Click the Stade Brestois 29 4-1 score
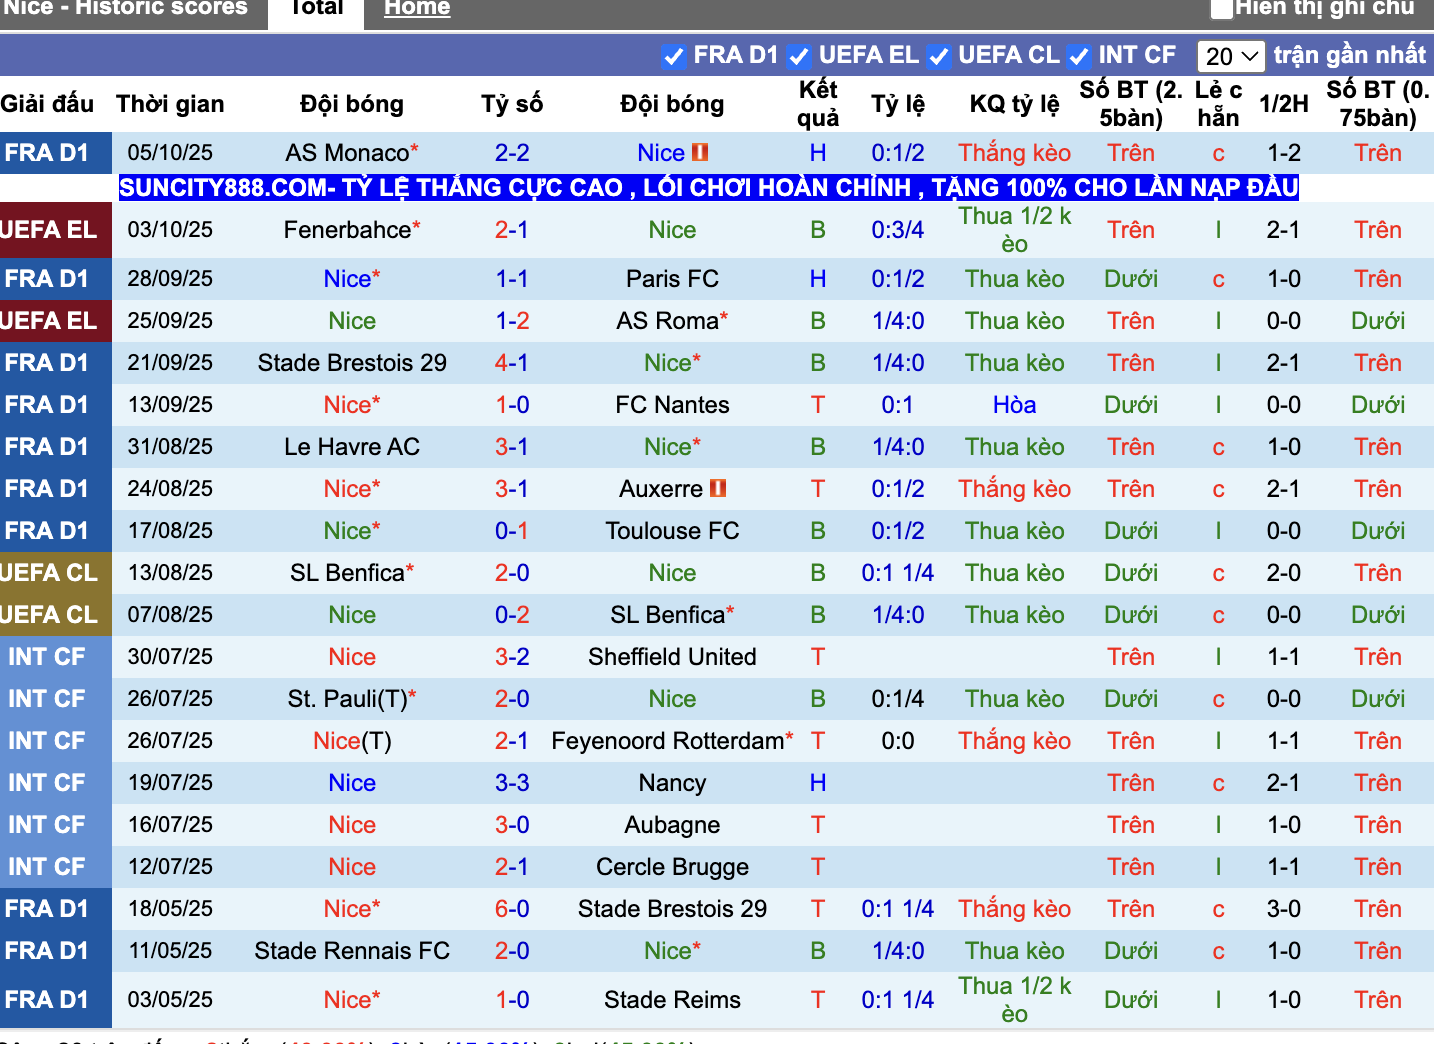Image resolution: width=1434 pixels, height=1044 pixels. point(512,363)
